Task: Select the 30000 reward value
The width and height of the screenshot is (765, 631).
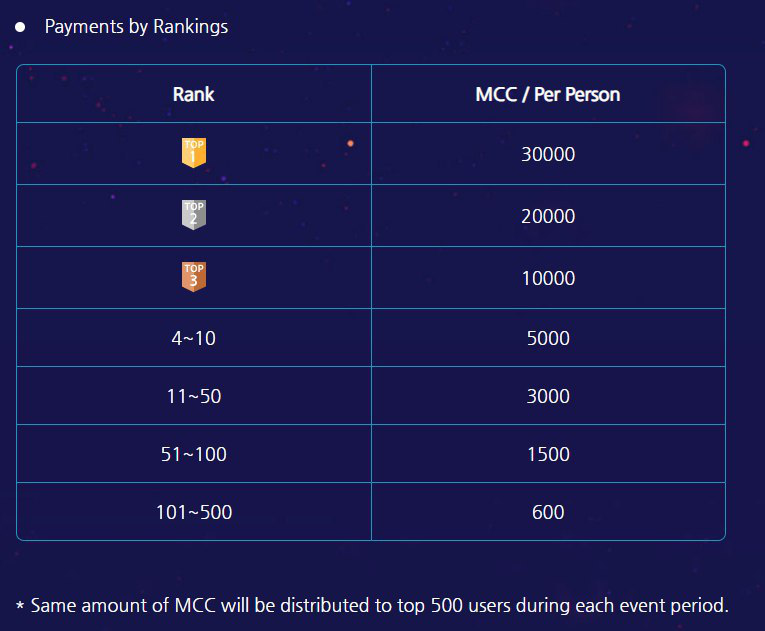Action: pos(548,154)
